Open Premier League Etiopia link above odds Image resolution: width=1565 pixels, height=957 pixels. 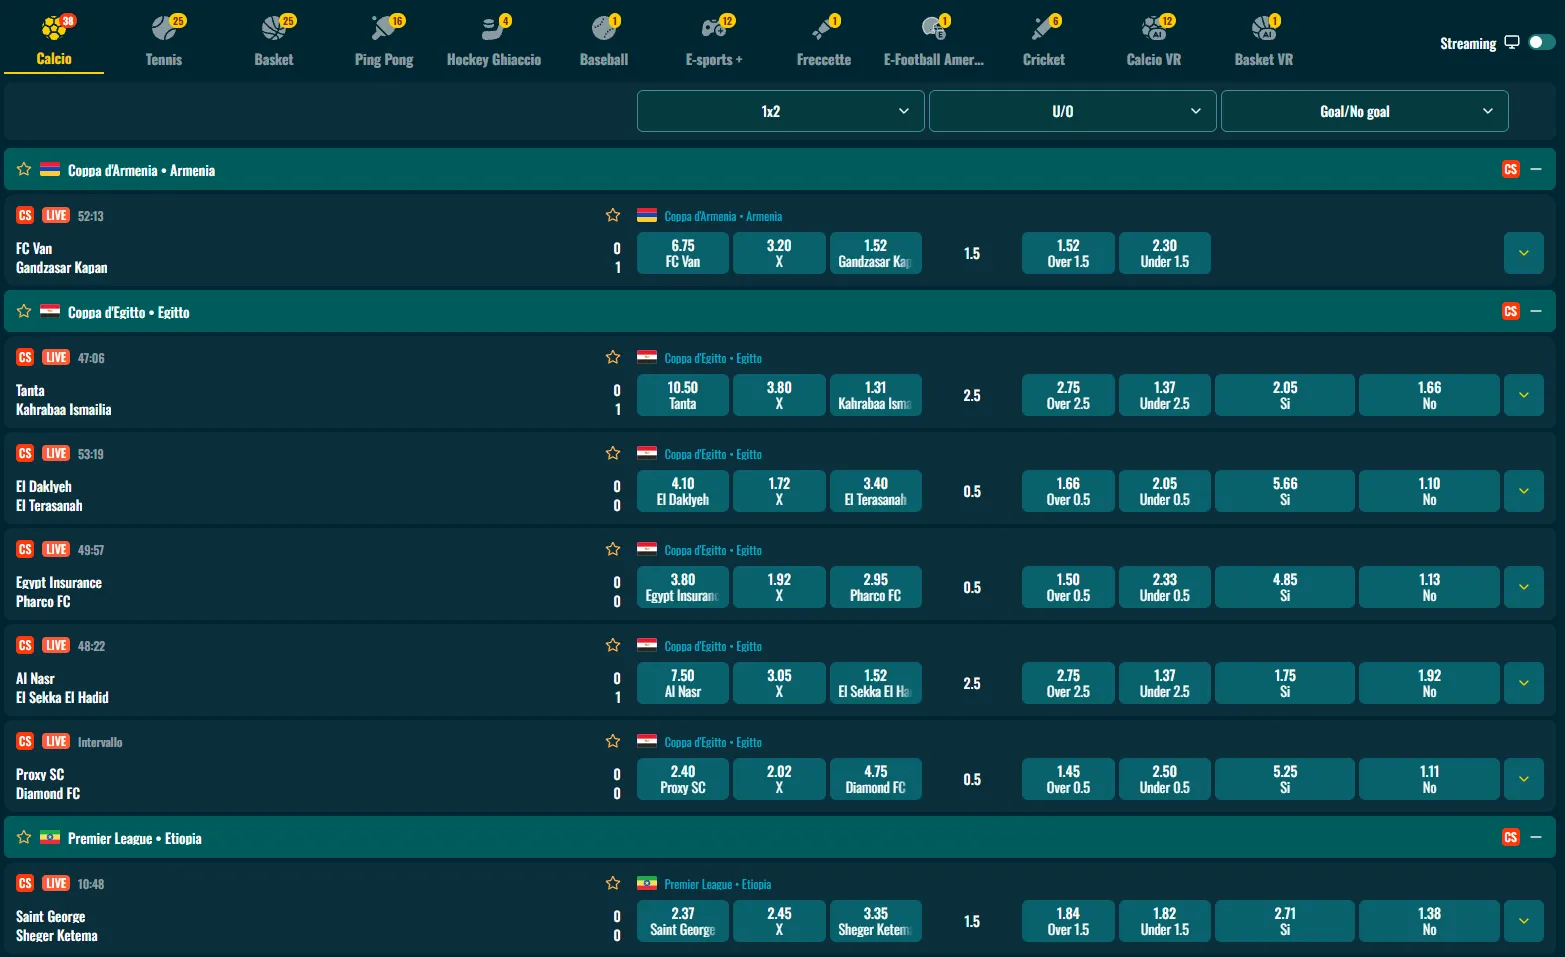tap(718, 884)
